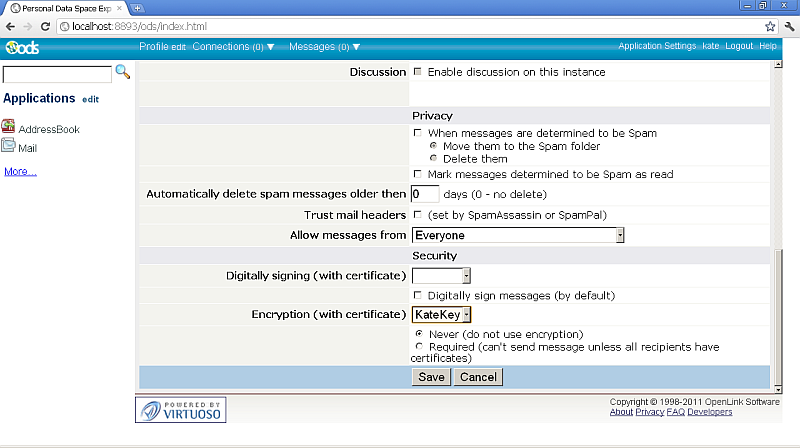Click the search magnifier icon

click(x=123, y=72)
